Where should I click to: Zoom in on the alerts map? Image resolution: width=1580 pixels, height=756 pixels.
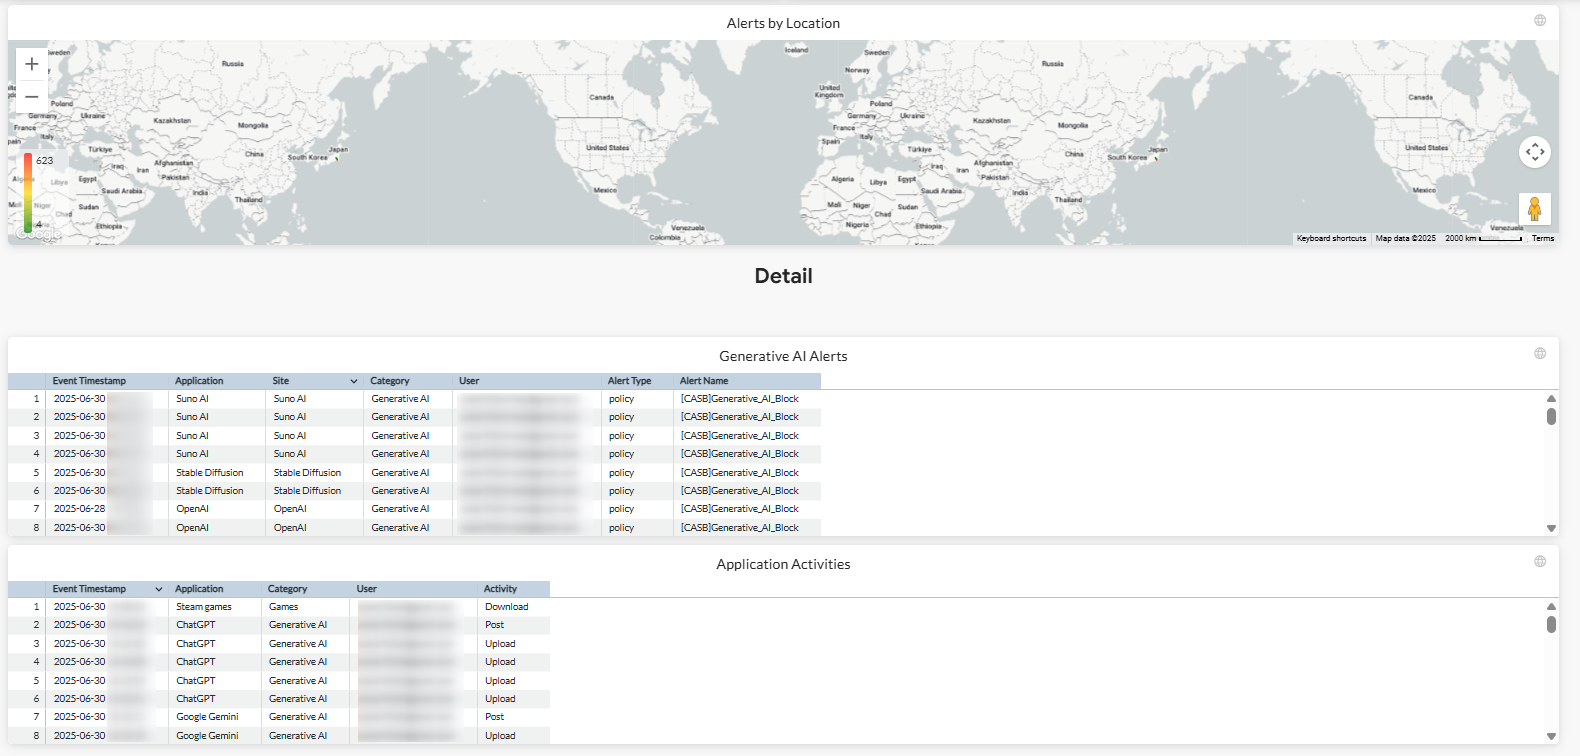coord(32,64)
